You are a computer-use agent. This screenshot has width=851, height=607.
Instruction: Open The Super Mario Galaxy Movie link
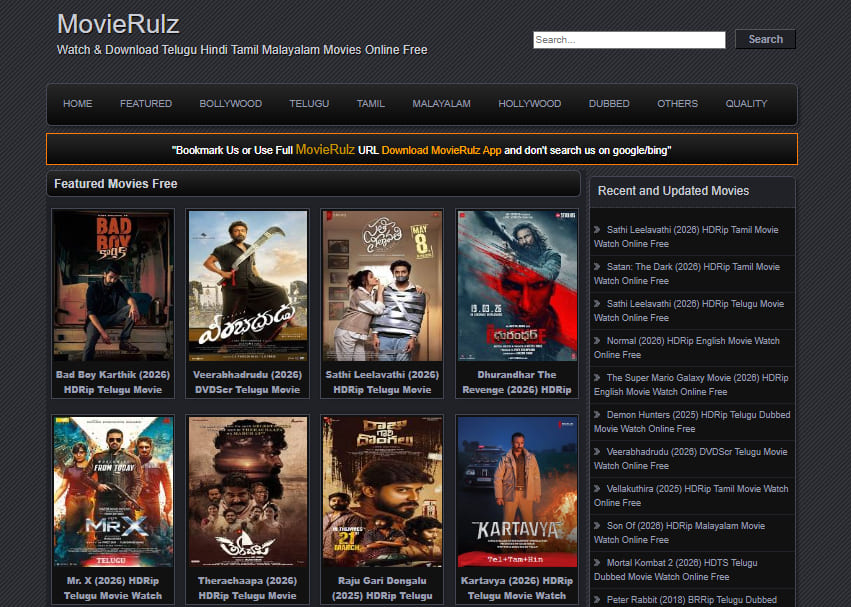point(691,384)
